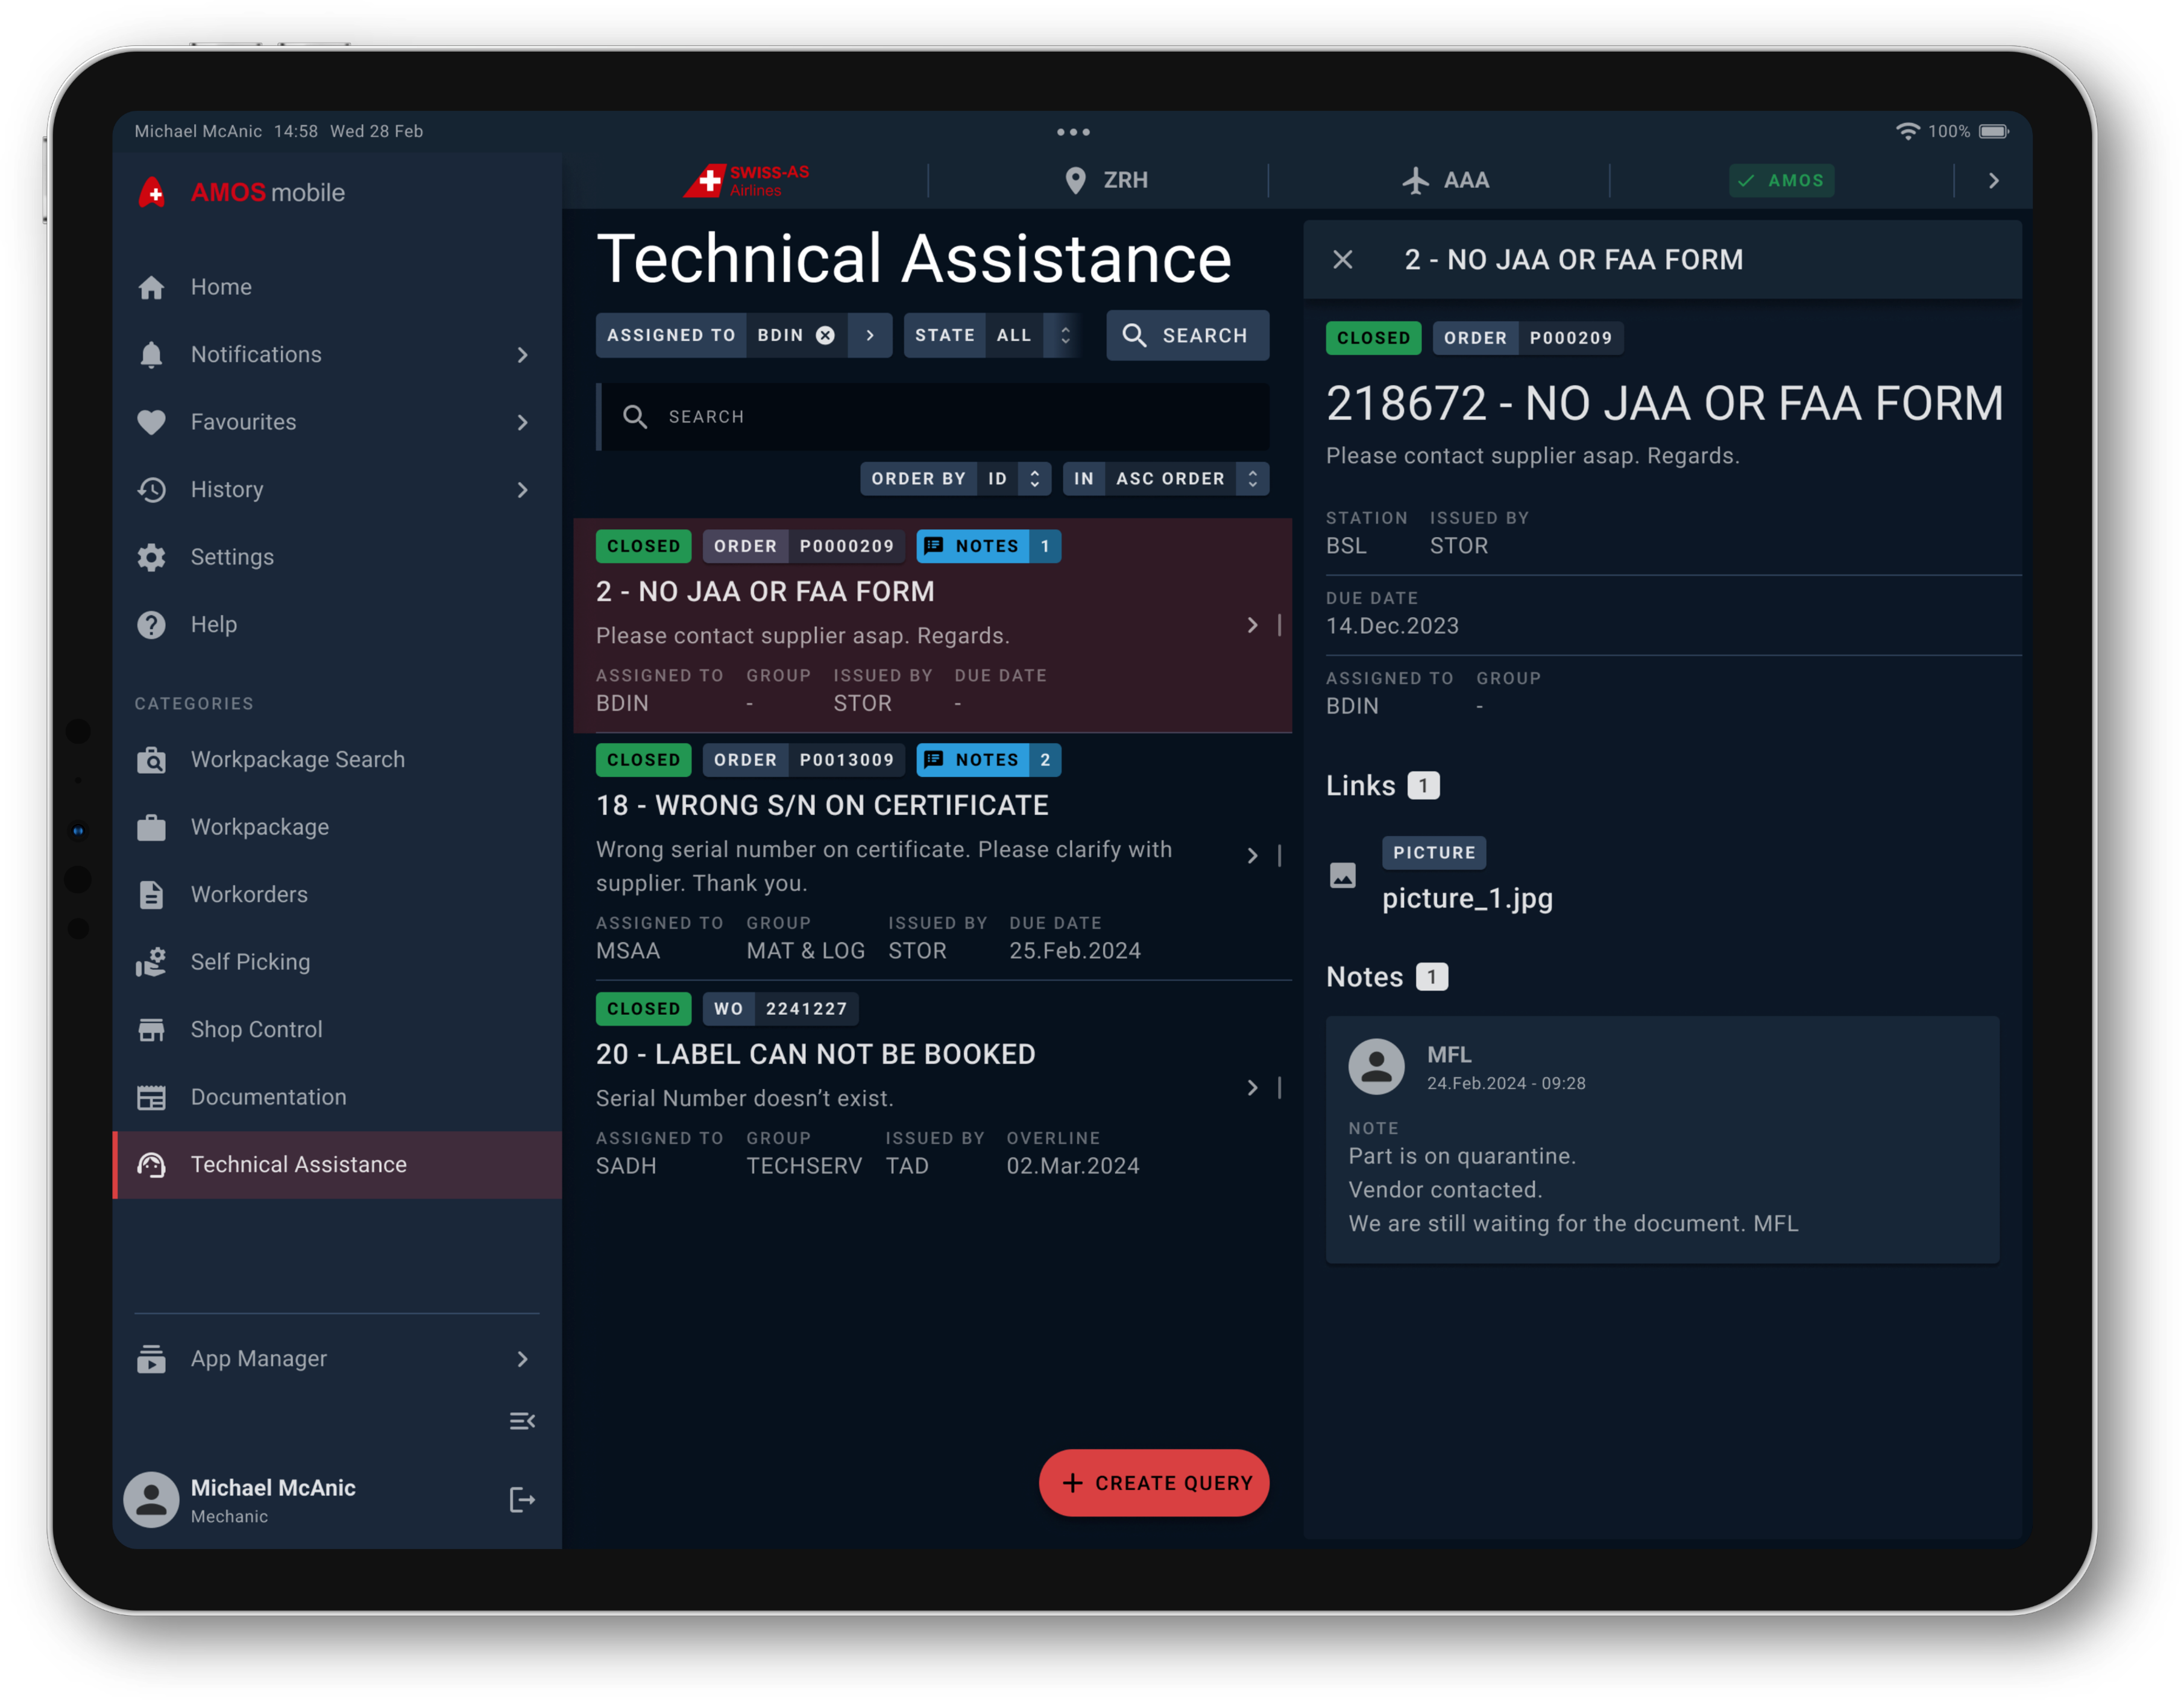Close the NO JAA OR FAA FORM panel

(x=1342, y=260)
